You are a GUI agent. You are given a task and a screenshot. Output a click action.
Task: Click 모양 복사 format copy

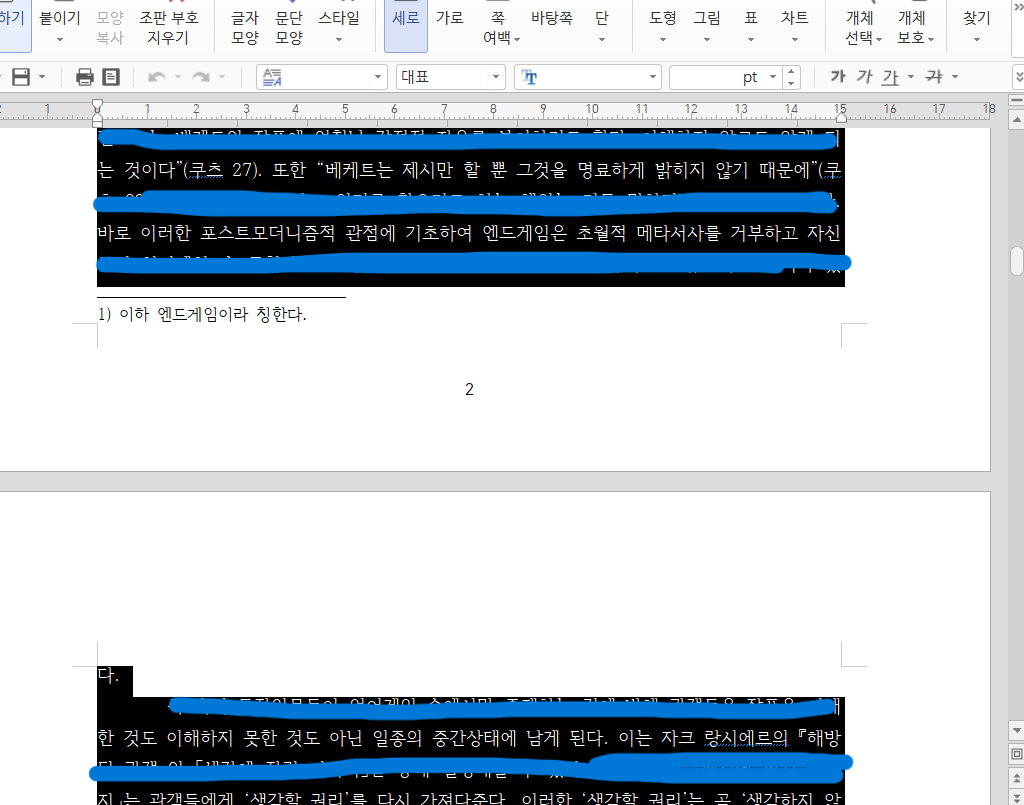click(110, 26)
